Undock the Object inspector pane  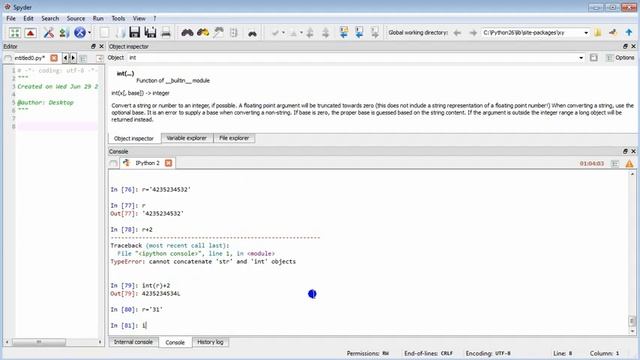pos(625,47)
